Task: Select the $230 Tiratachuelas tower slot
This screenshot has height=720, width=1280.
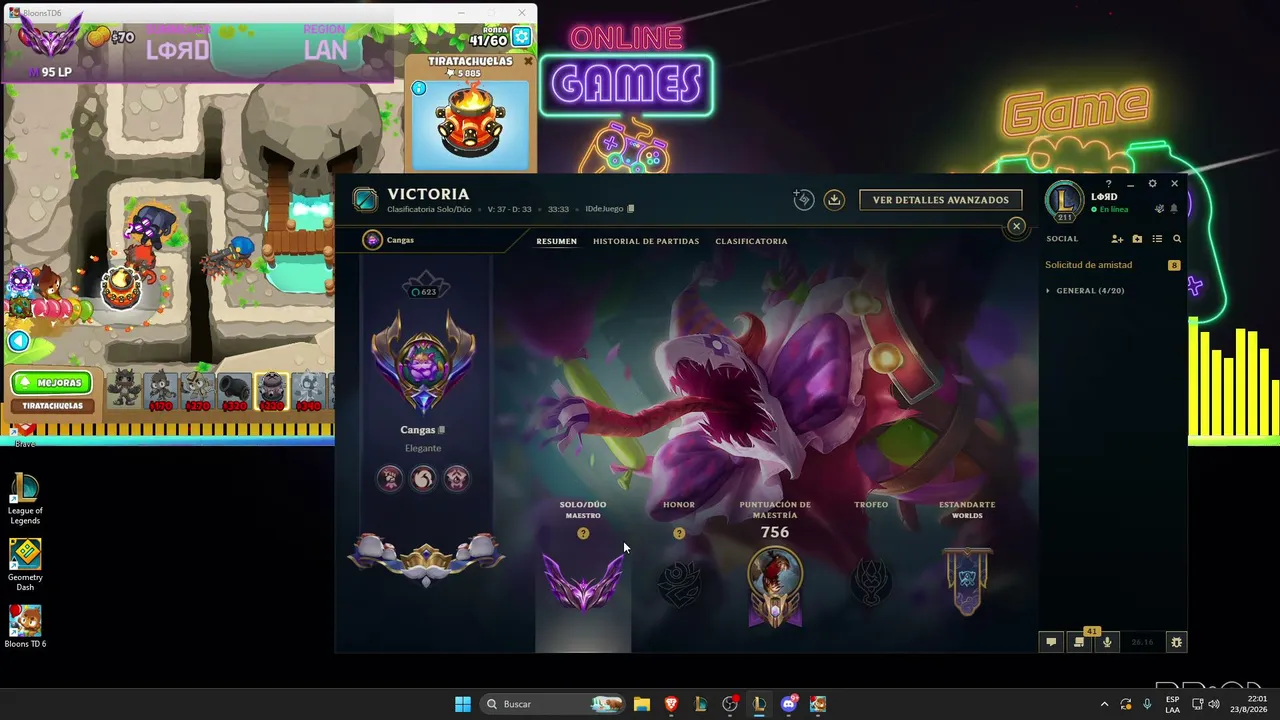Action: pos(271,390)
